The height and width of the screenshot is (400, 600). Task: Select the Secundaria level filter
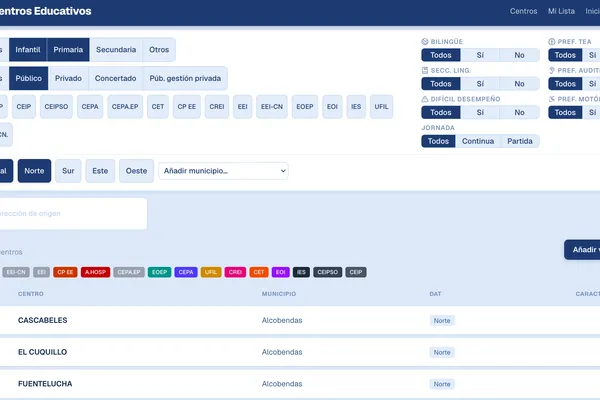point(116,50)
